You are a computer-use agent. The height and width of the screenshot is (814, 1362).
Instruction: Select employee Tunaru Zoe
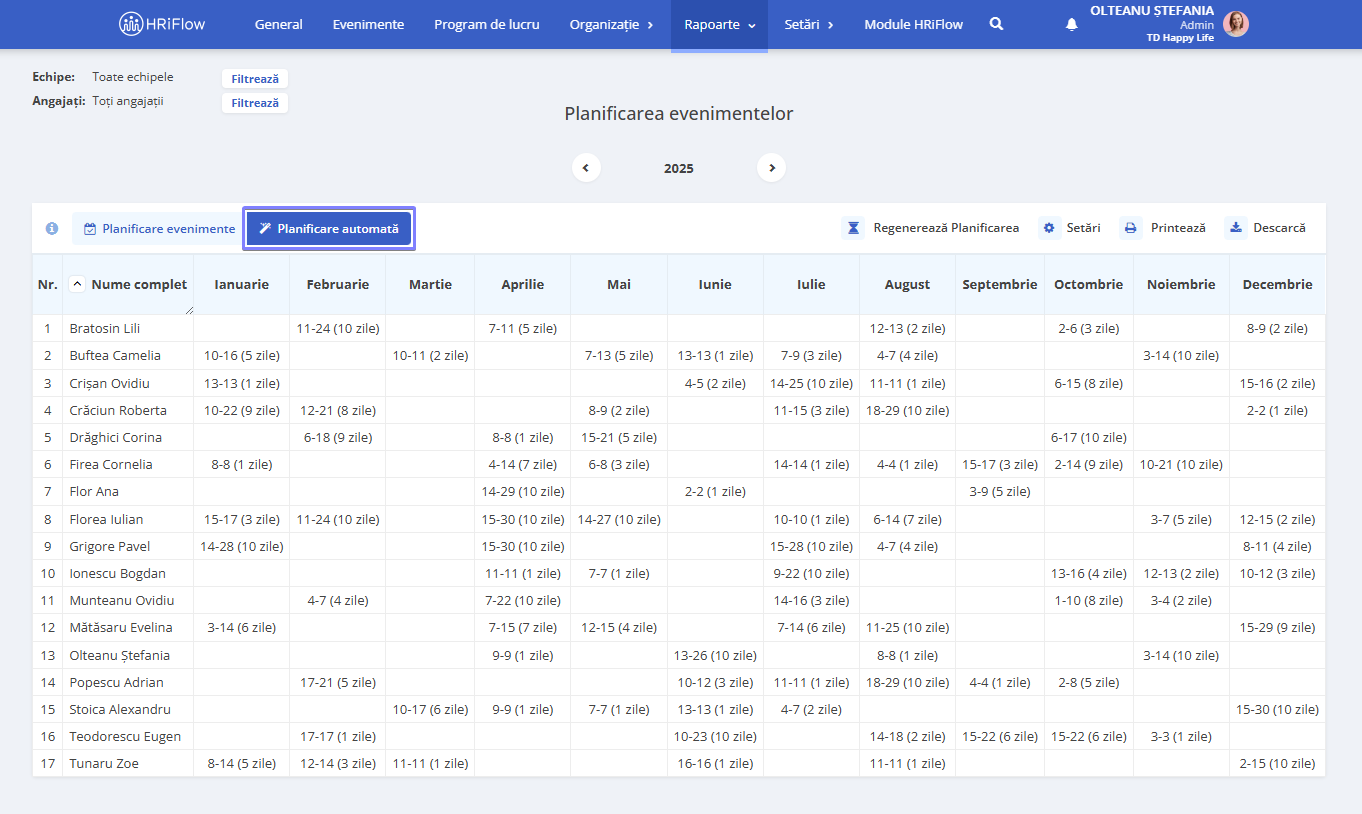[x=104, y=763]
